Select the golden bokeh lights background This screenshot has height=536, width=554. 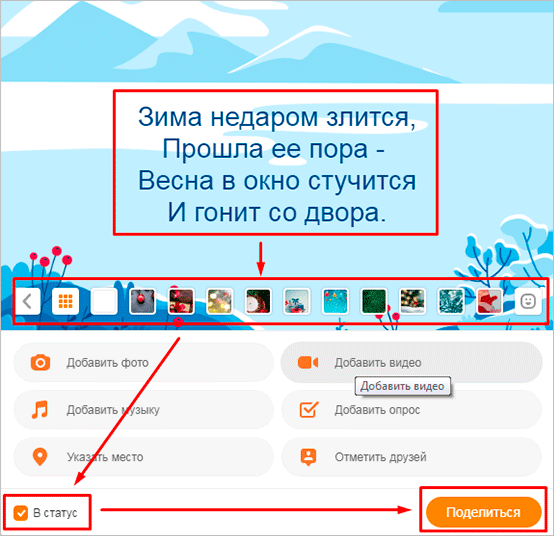point(219,301)
